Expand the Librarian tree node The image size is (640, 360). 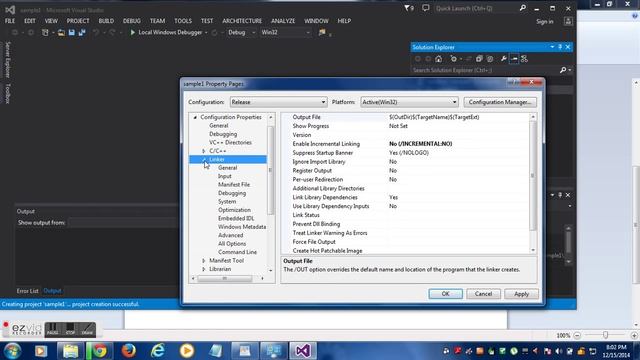(x=204, y=269)
